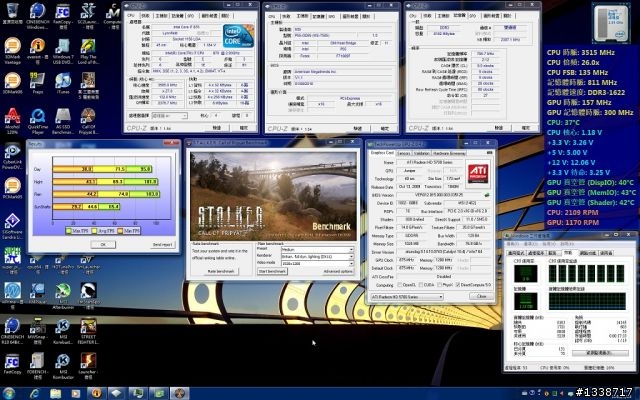Screen dimensions: 640x400
Task: Click OK in the Results window
Action: click(103, 244)
